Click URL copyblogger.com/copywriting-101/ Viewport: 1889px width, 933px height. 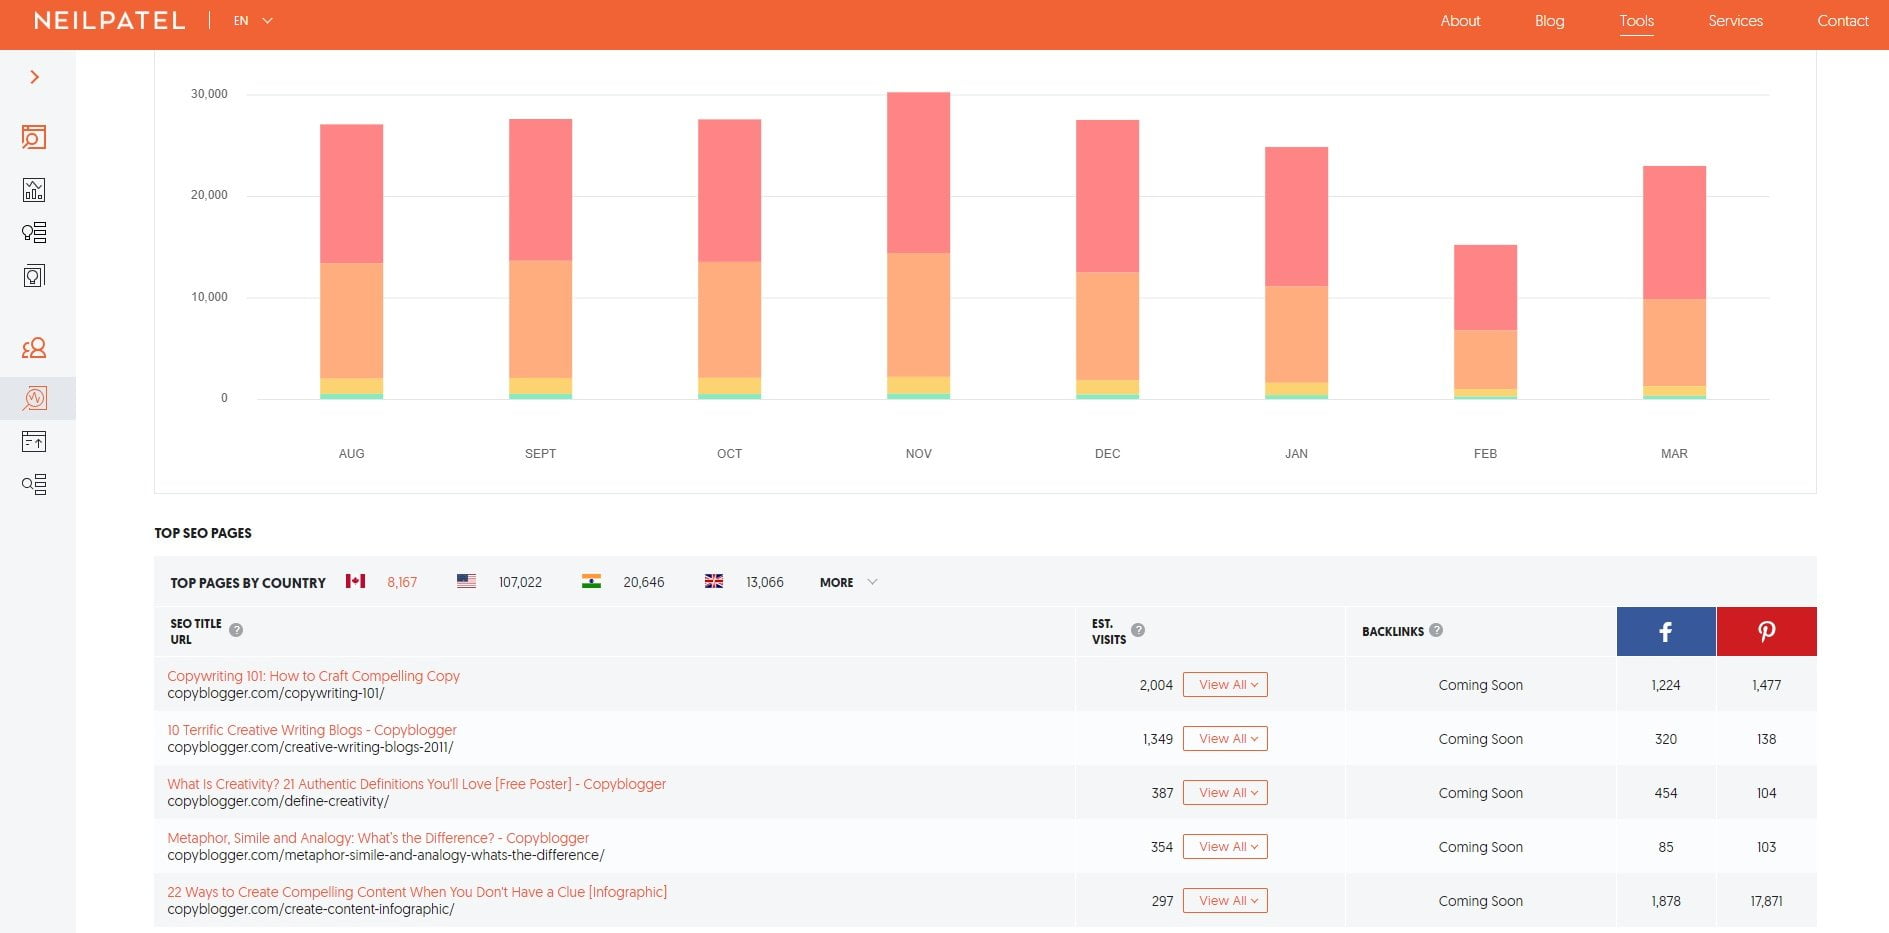[x=276, y=693]
